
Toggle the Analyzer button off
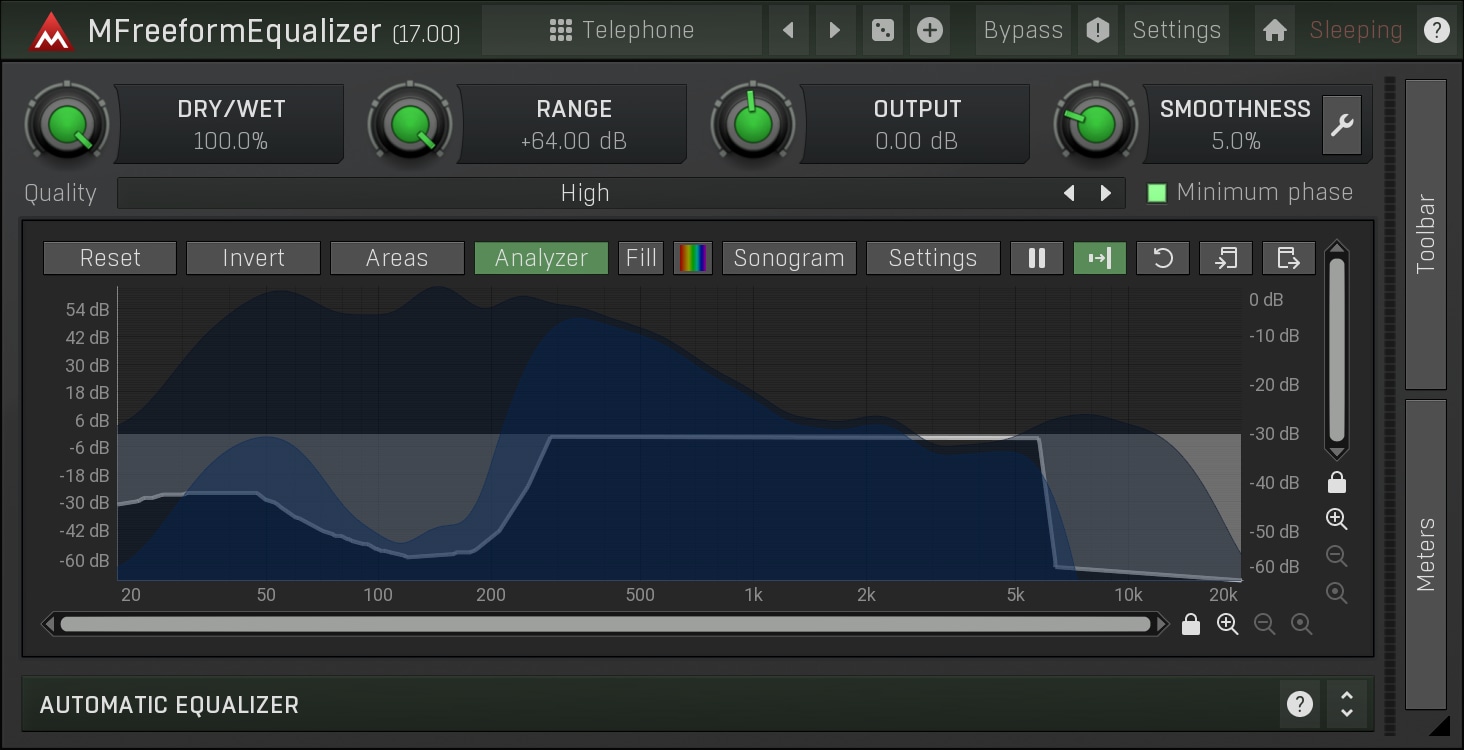pos(541,258)
